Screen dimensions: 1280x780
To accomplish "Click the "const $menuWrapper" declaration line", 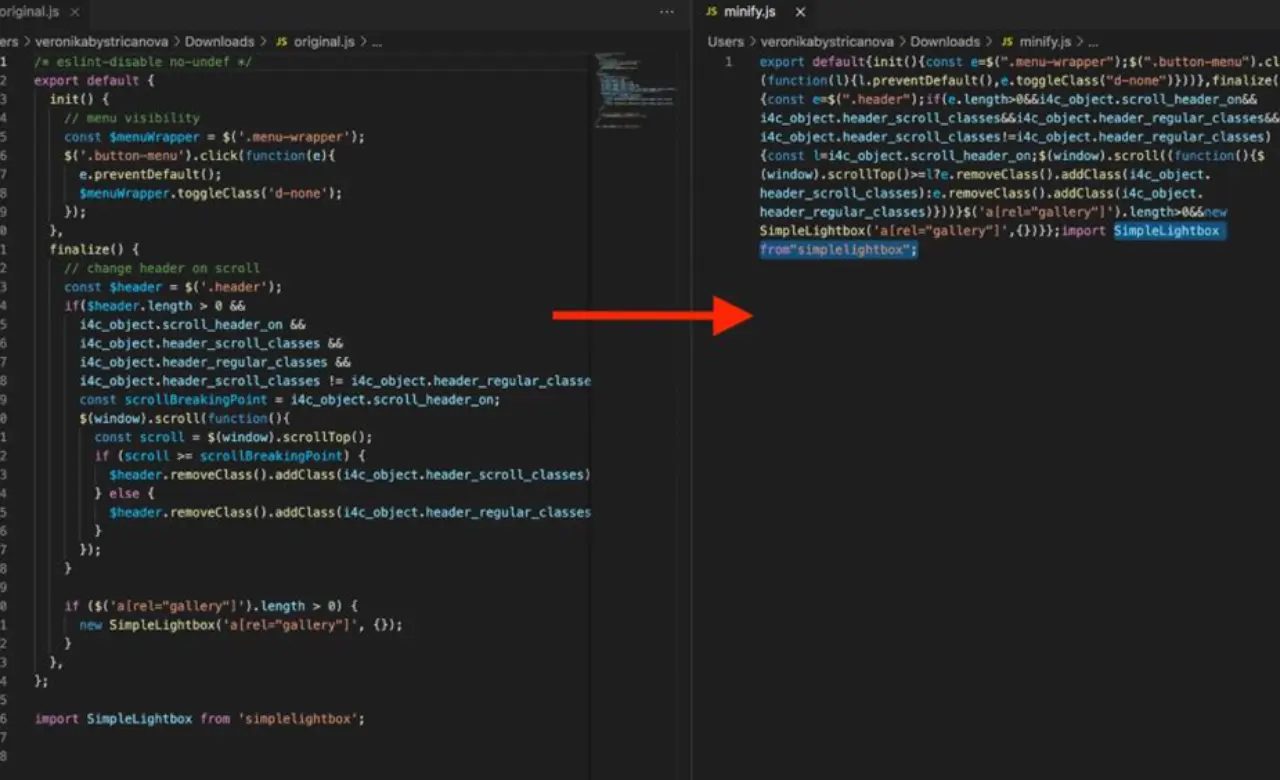I will click(x=215, y=137).
